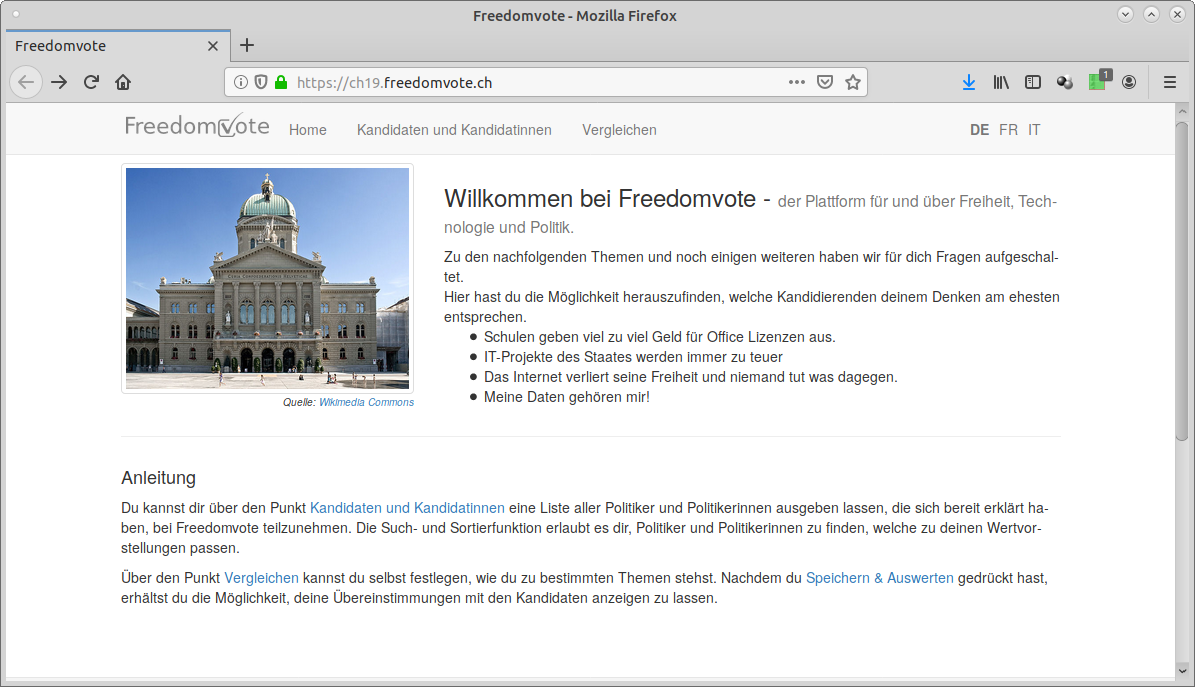Image resolution: width=1195 pixels, height=687 pixels.
Task: Close the Firefox window
Action: click(1177, 14)
